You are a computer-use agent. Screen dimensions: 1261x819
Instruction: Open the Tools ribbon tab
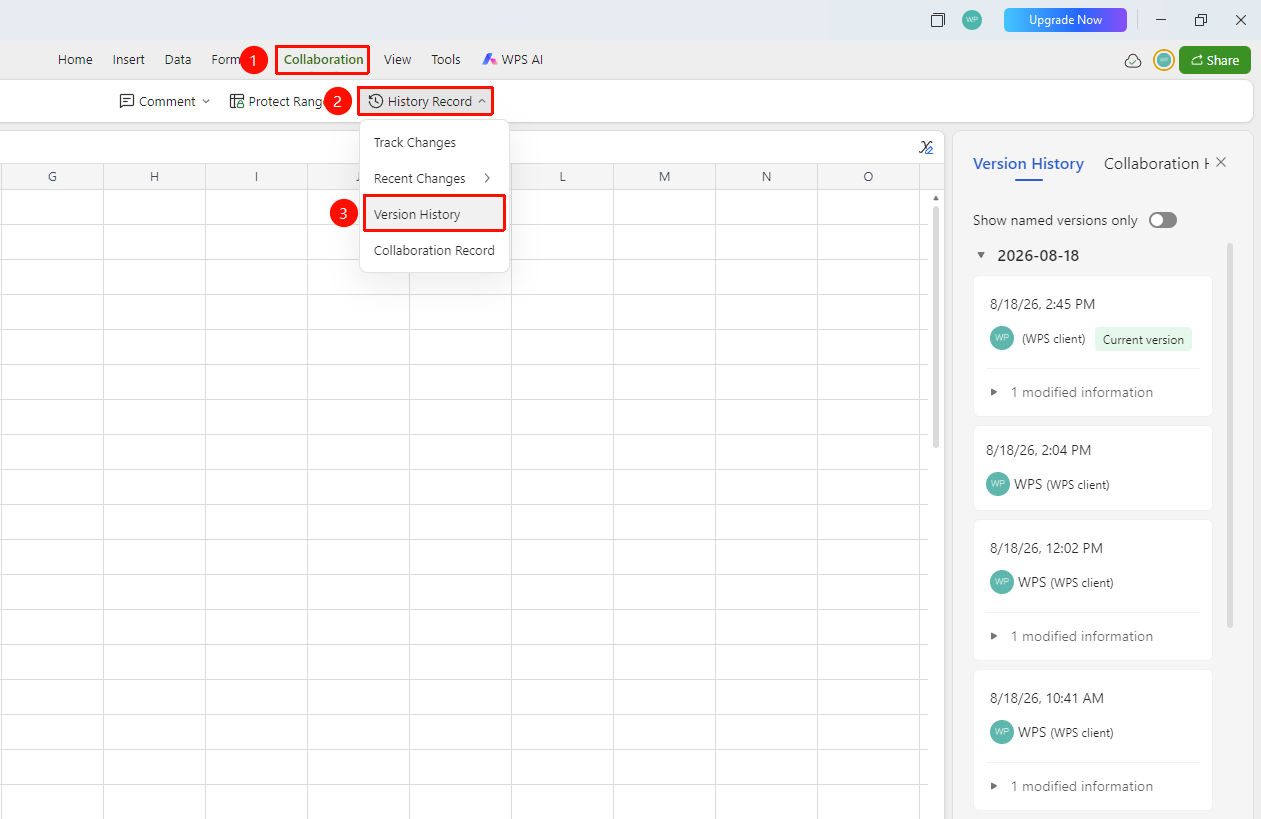(446, 60)
